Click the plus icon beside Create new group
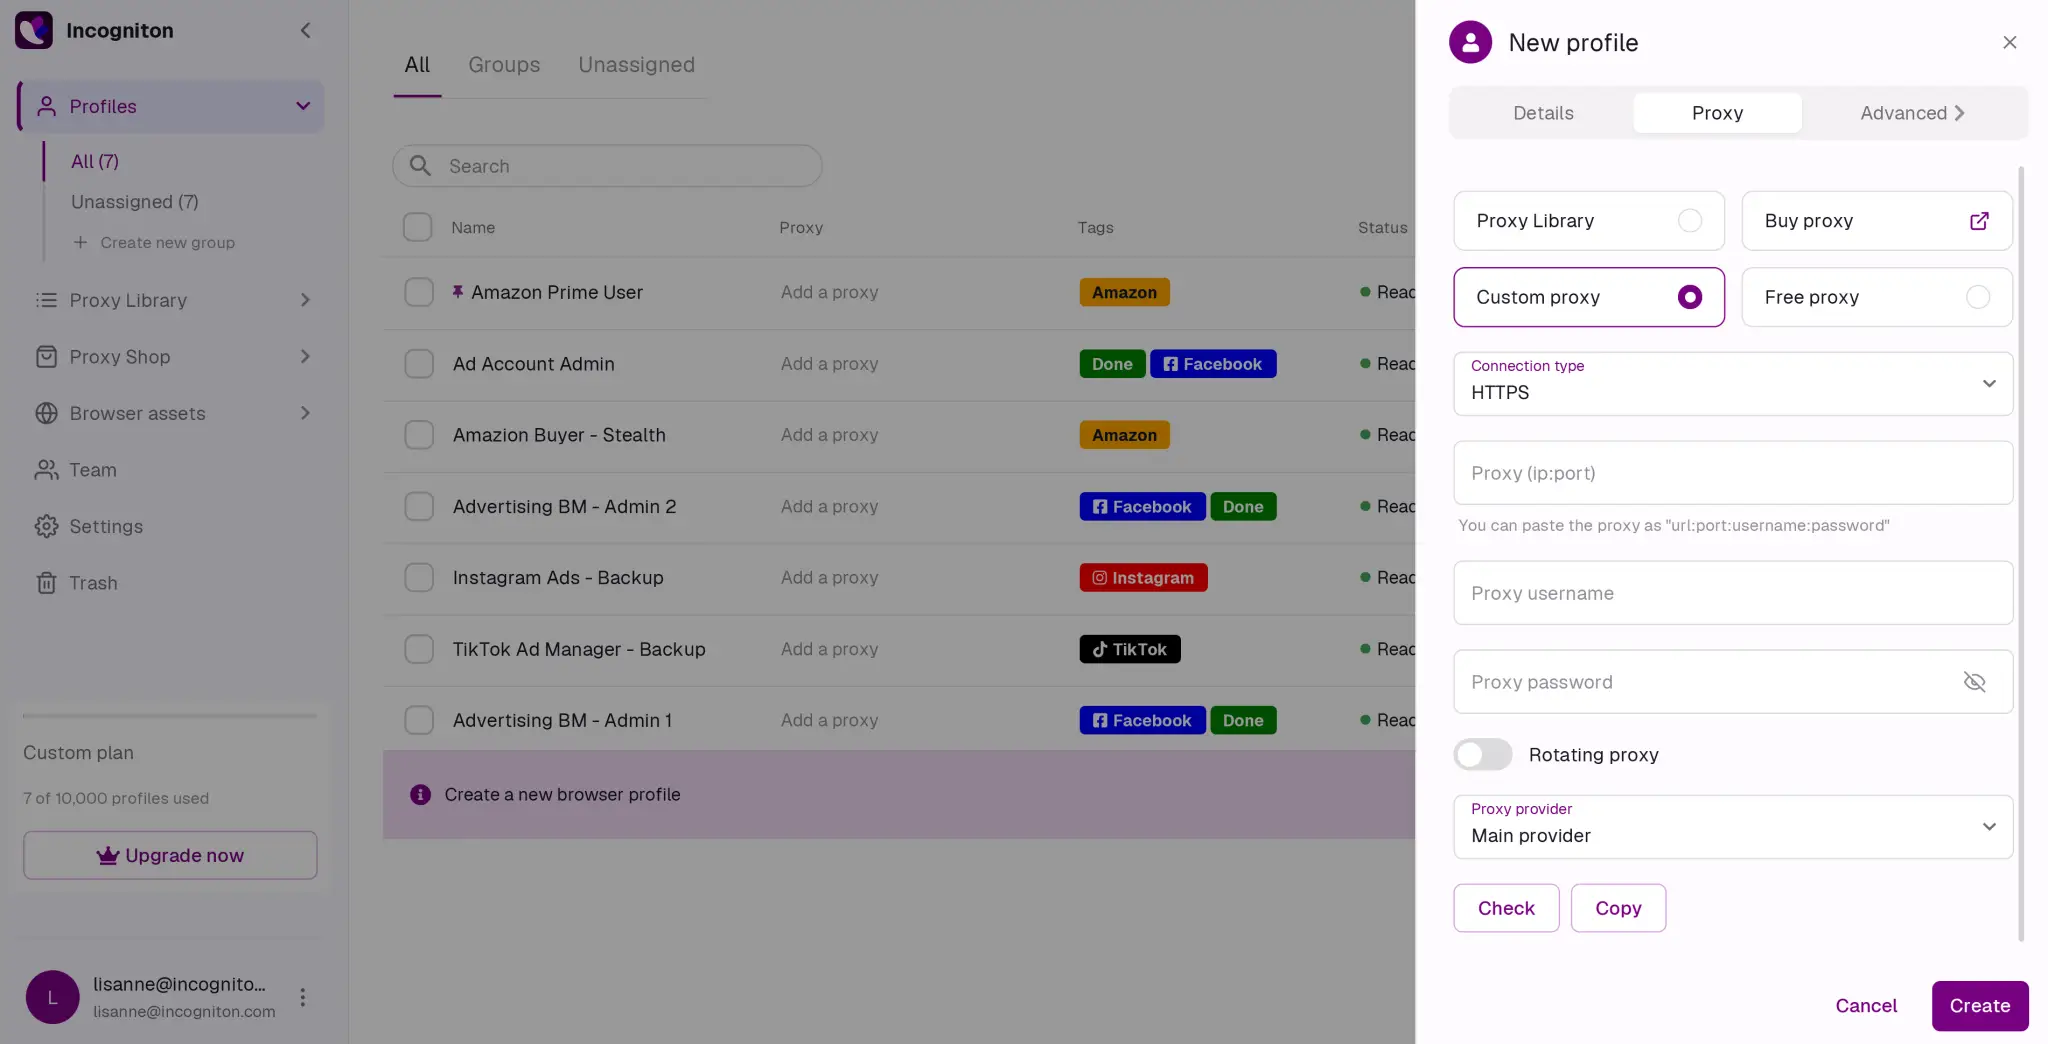This screenshot has height=1044, width=2048. 80,242
